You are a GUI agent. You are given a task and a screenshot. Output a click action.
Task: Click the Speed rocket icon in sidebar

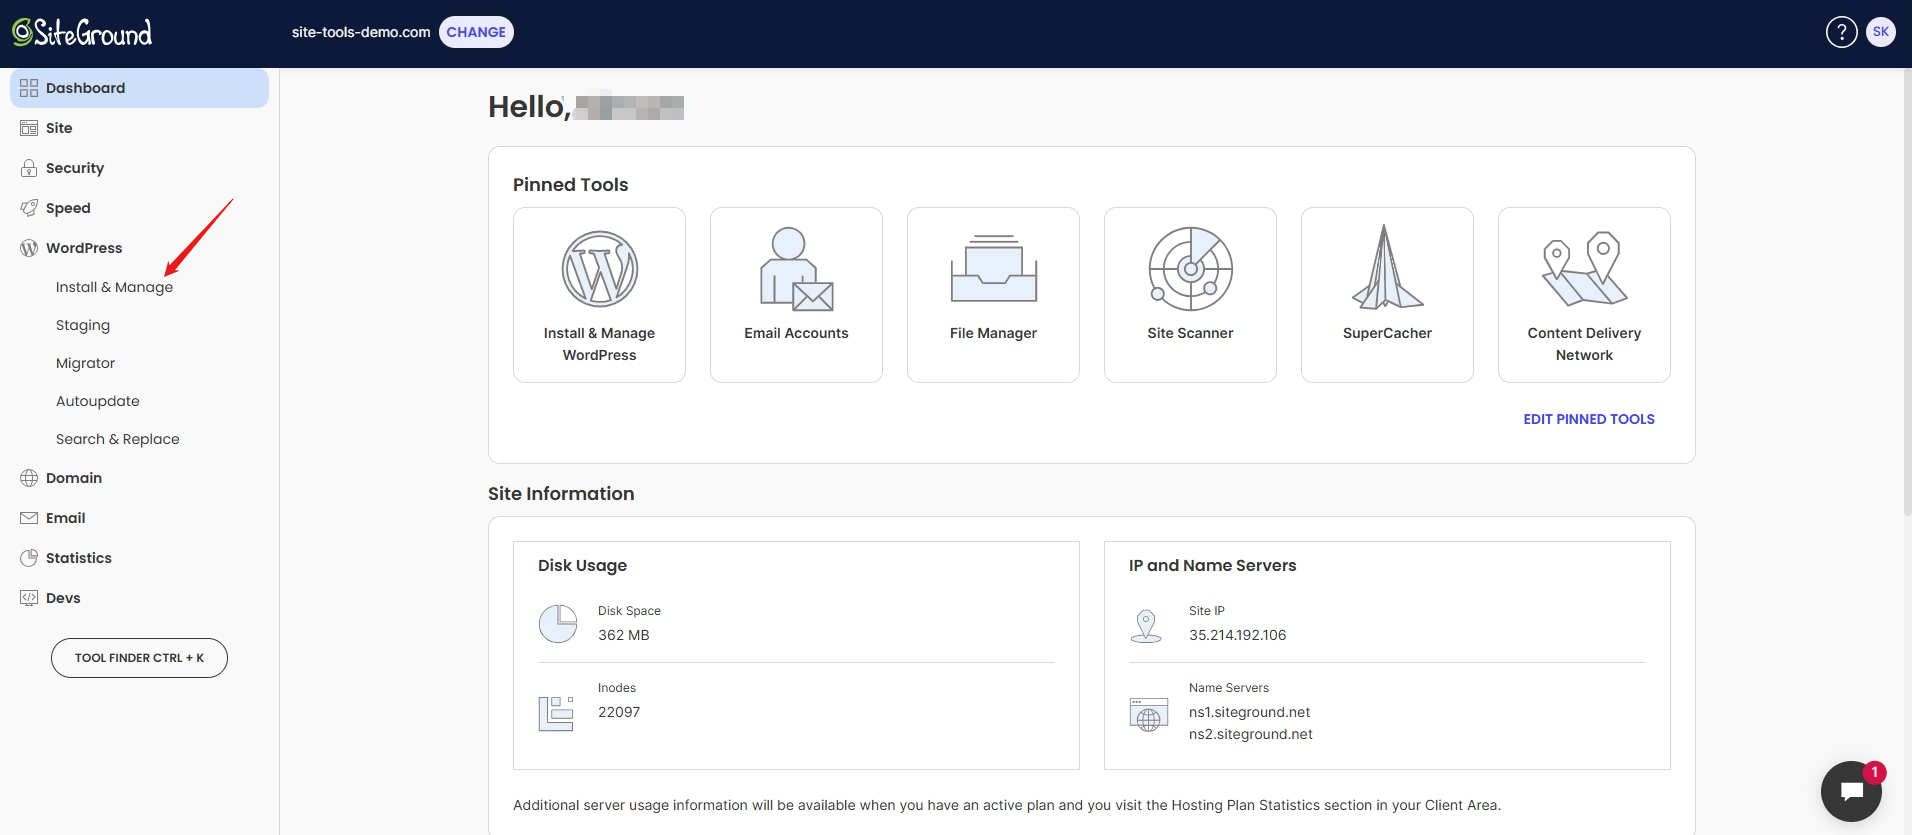pyautogui.click(x=29, y=208)
